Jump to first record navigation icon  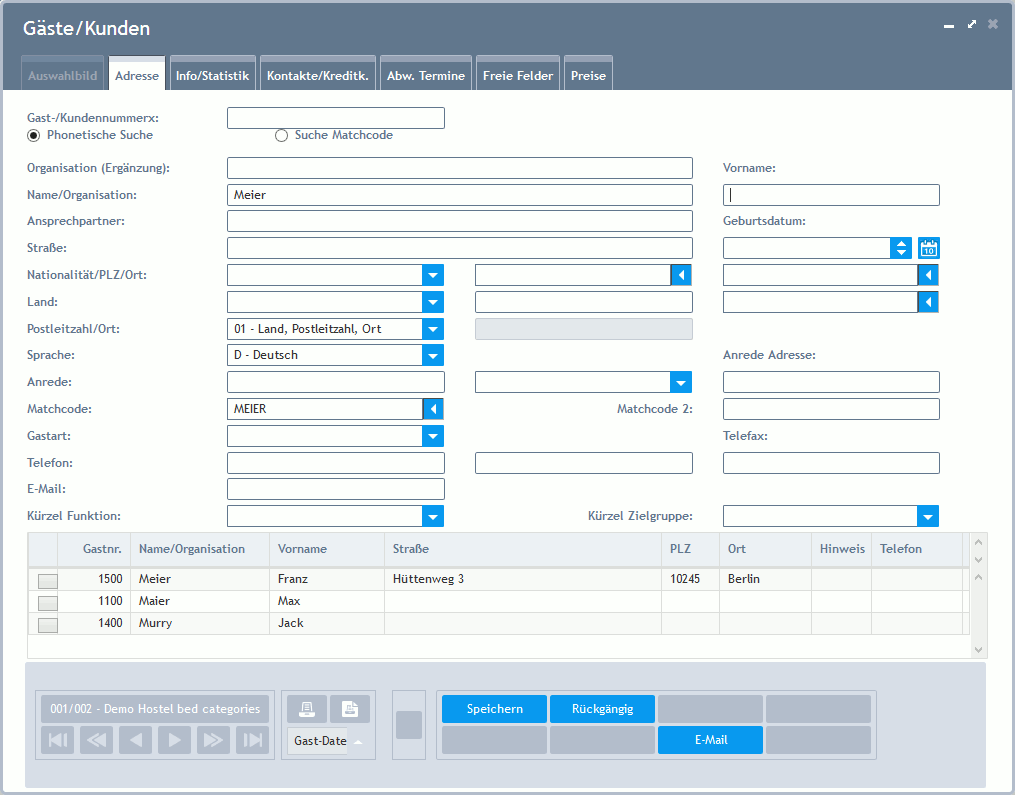(58, 740)
